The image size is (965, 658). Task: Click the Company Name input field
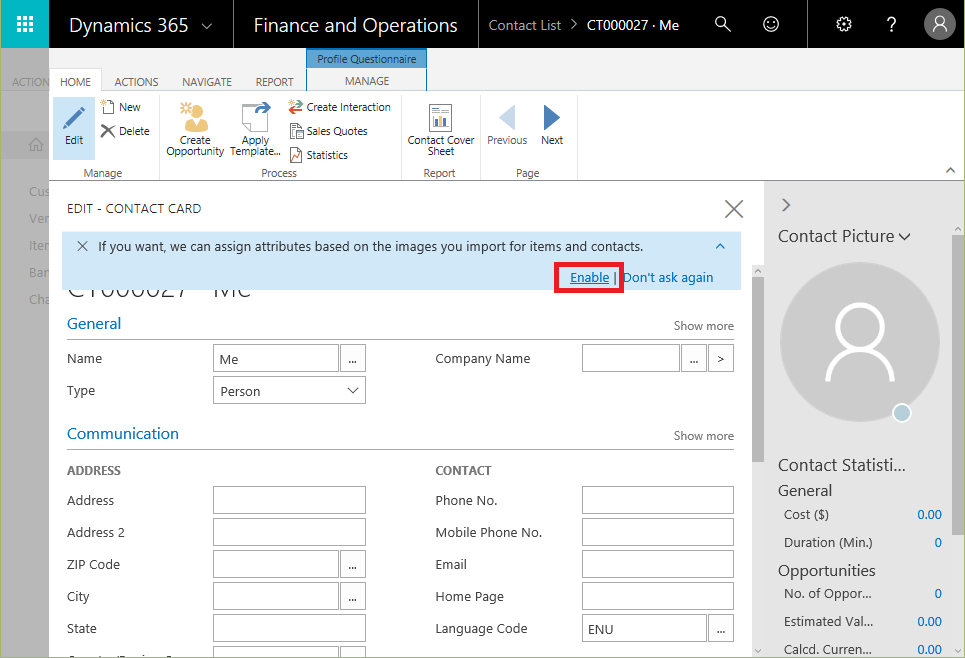pyautogui.click(x=631, y=358)
